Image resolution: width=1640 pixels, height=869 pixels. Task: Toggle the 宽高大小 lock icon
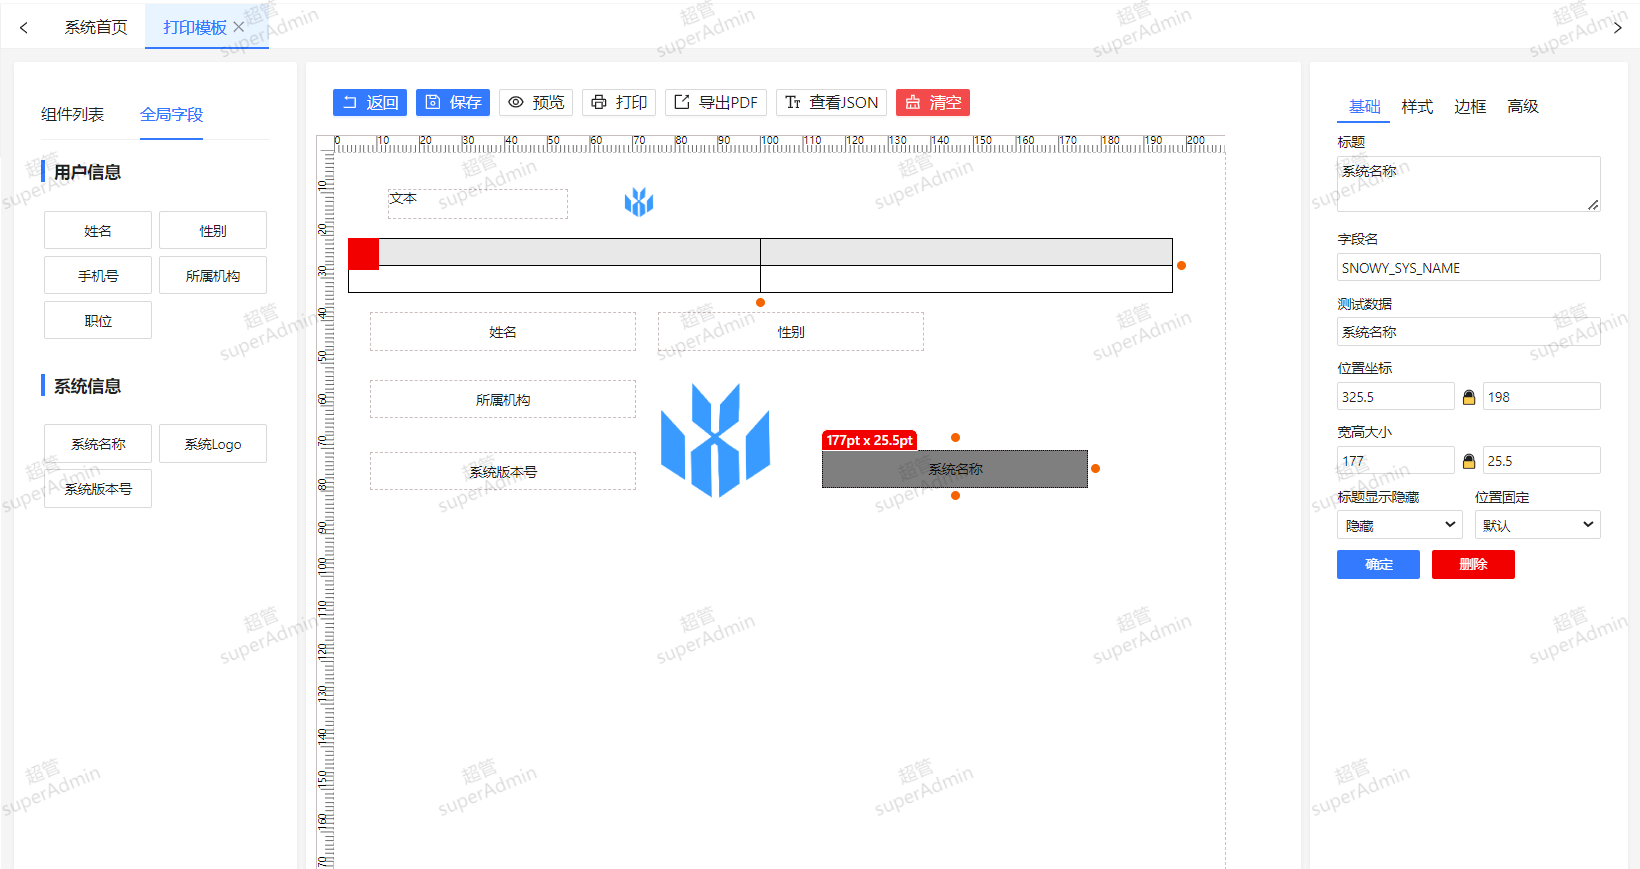(x=1469, y=461)
